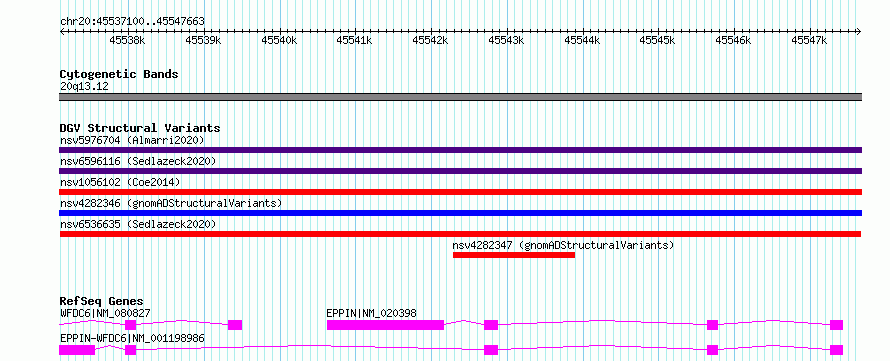This screenshot has height=361, width=890.
Task: Click the red bar under nsv6536635
Action: click(460, 234)
